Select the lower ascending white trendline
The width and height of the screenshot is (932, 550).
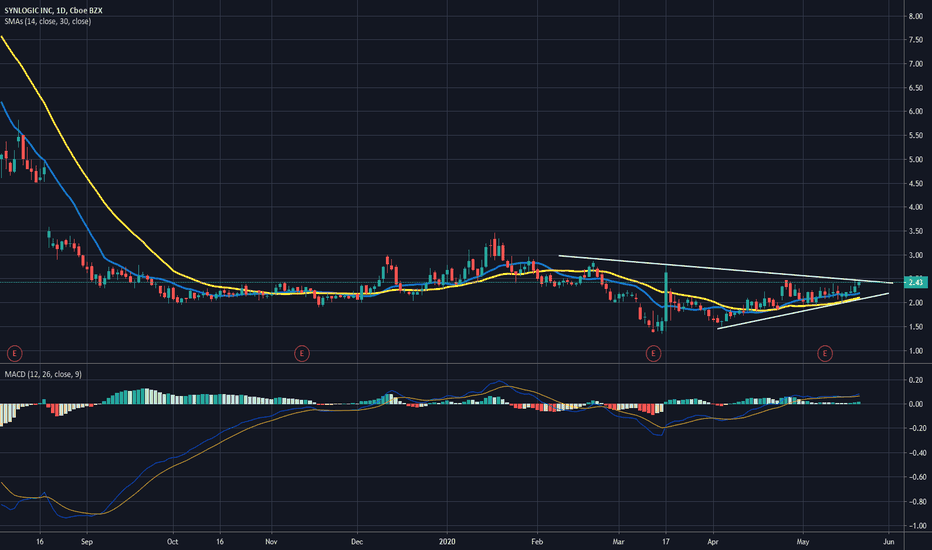[802, 311]
